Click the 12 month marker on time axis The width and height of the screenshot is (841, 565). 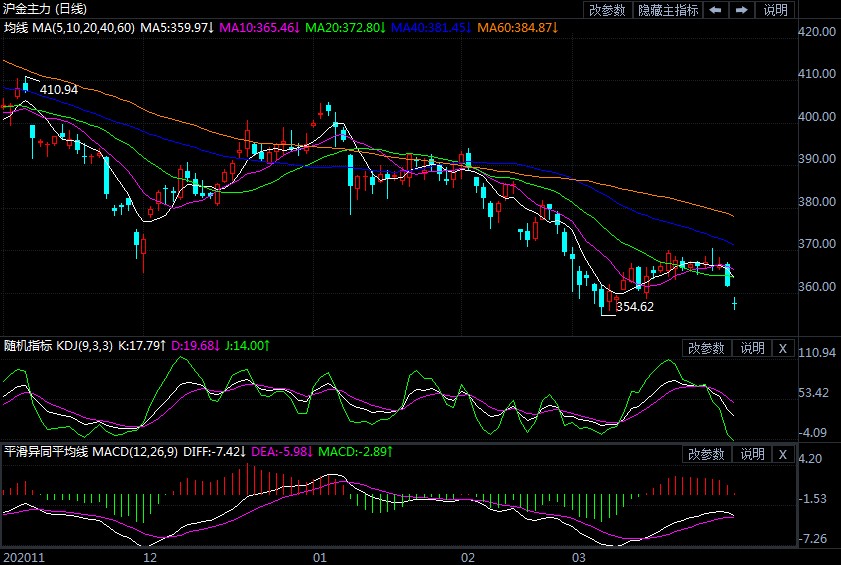[x=150, y=557]
